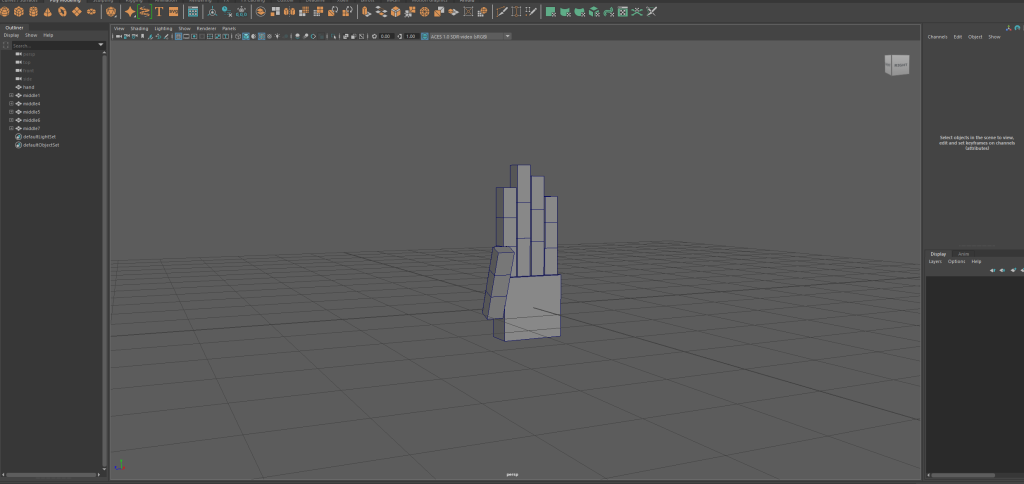Create a polygon disc from the shelf
The width and height of the screenshot is (1024, 484).
91,12
